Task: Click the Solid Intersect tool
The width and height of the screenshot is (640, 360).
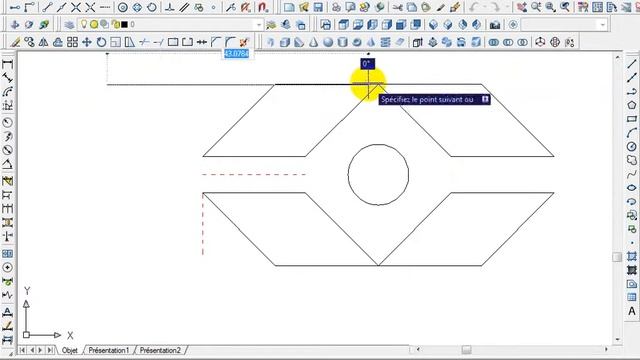Action: (522, 42)
